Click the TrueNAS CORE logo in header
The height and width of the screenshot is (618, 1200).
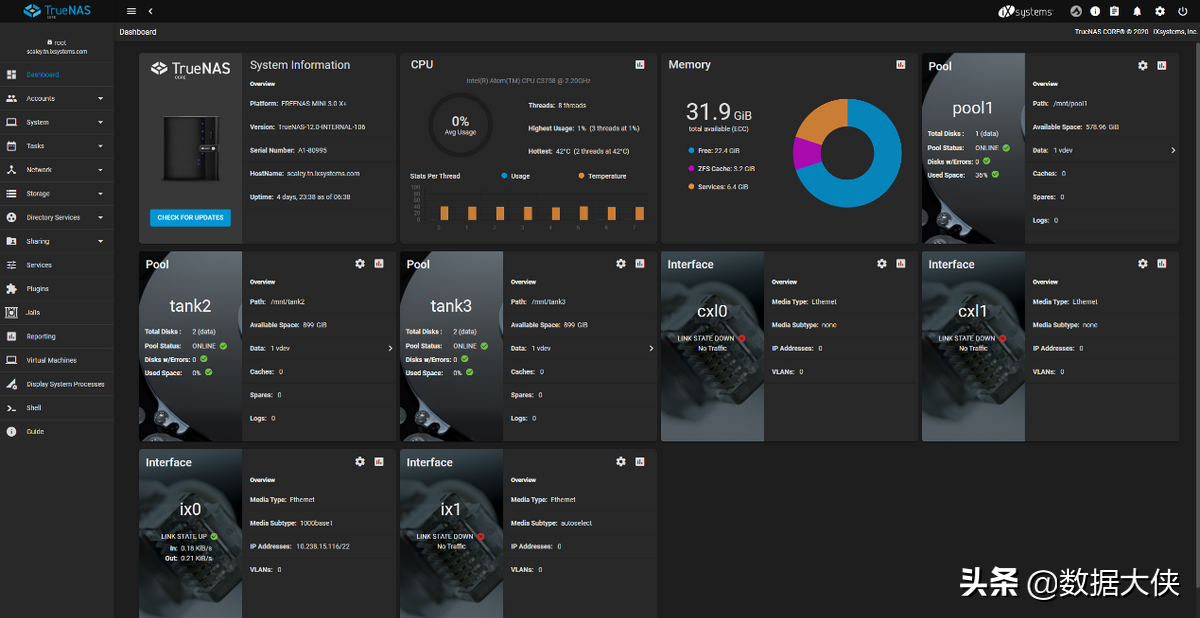click(x=57, y=12)
